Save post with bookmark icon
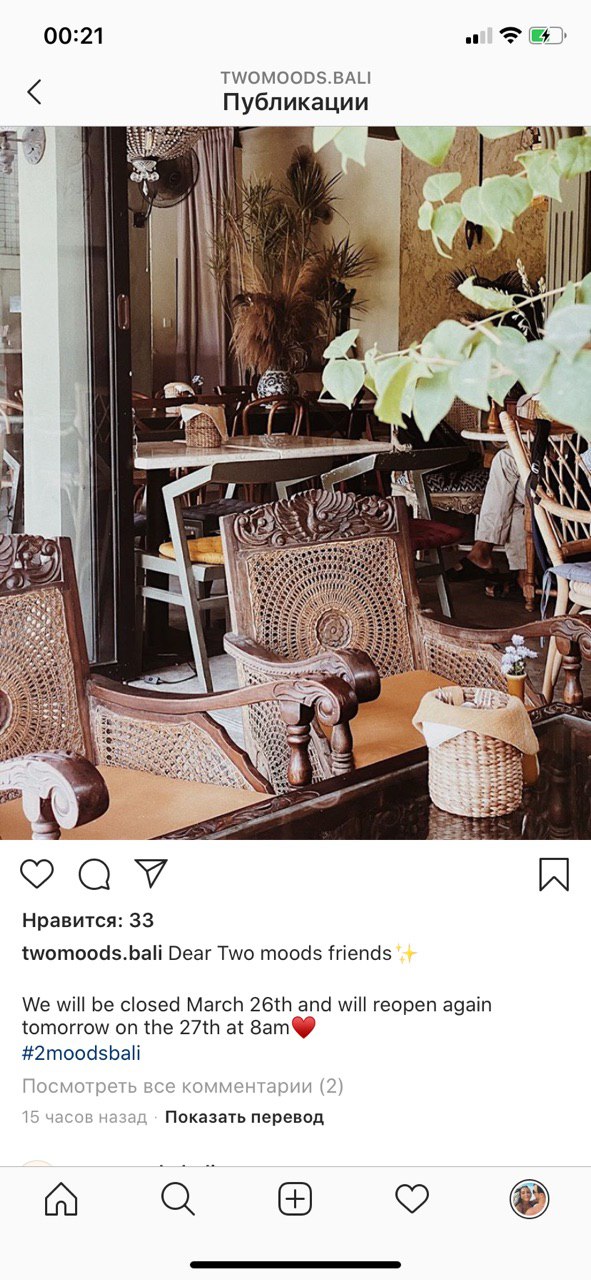 click(x=554, y=874)
